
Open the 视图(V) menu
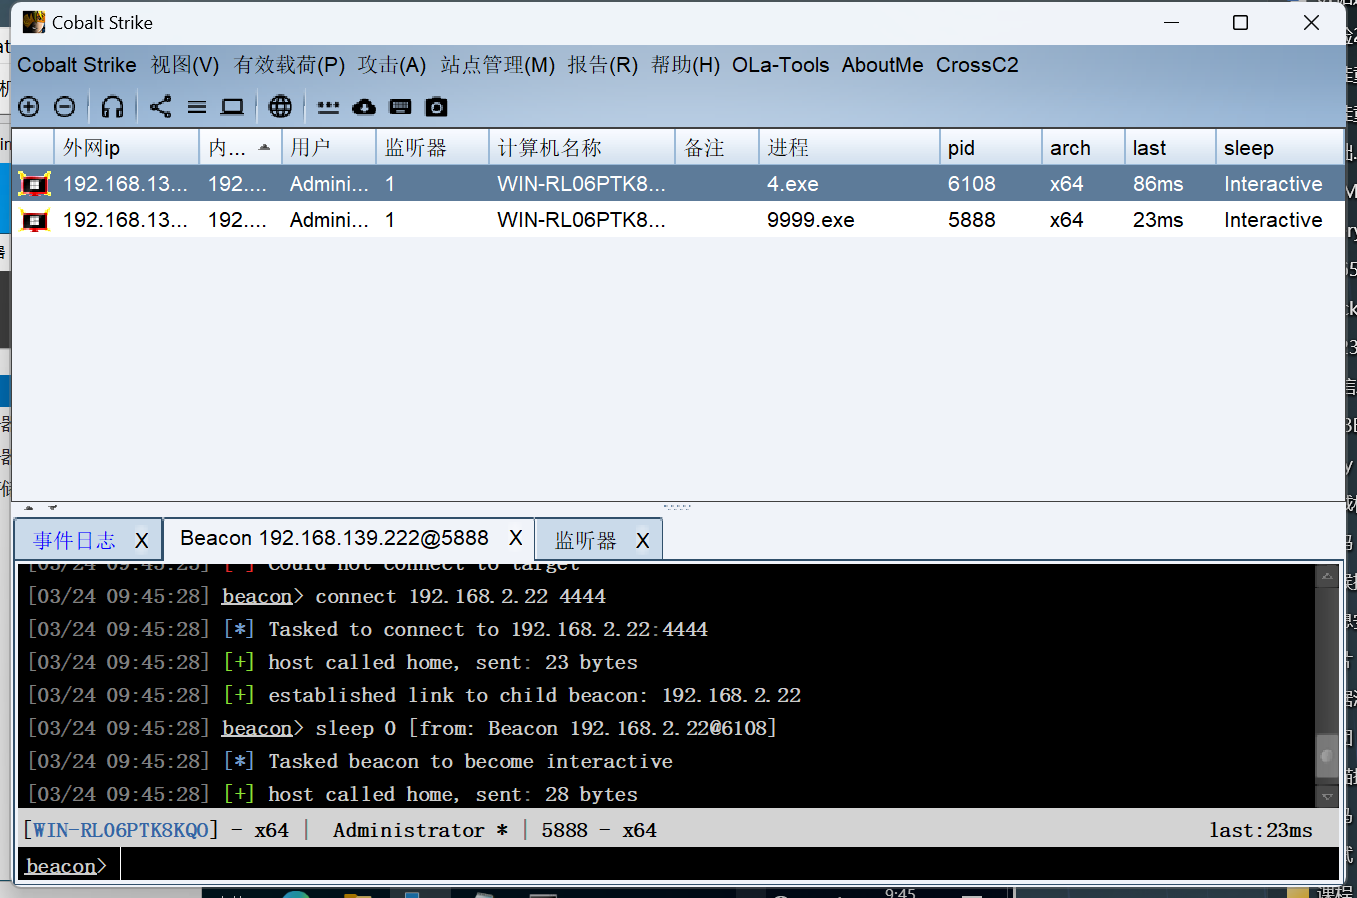pyautogui.click(x=185, y=65)
